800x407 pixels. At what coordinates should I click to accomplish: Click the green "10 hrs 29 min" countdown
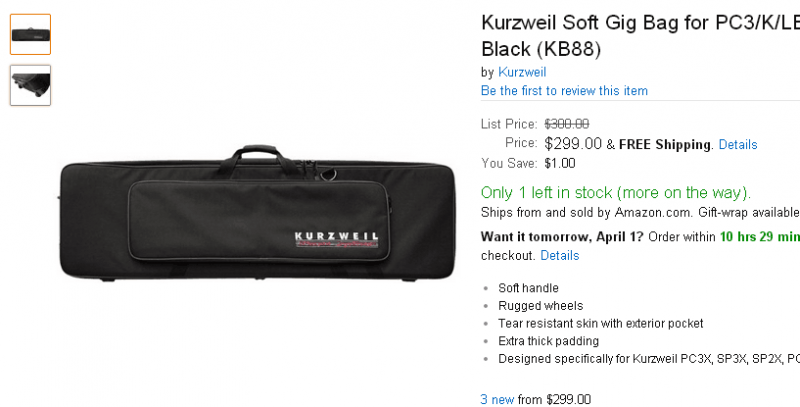[x=760, y=237]
